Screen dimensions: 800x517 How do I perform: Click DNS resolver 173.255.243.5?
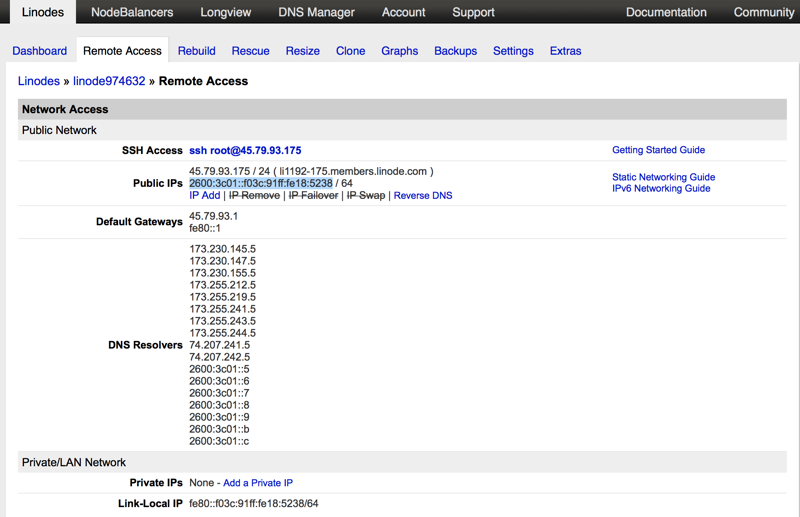coord(222,321)
